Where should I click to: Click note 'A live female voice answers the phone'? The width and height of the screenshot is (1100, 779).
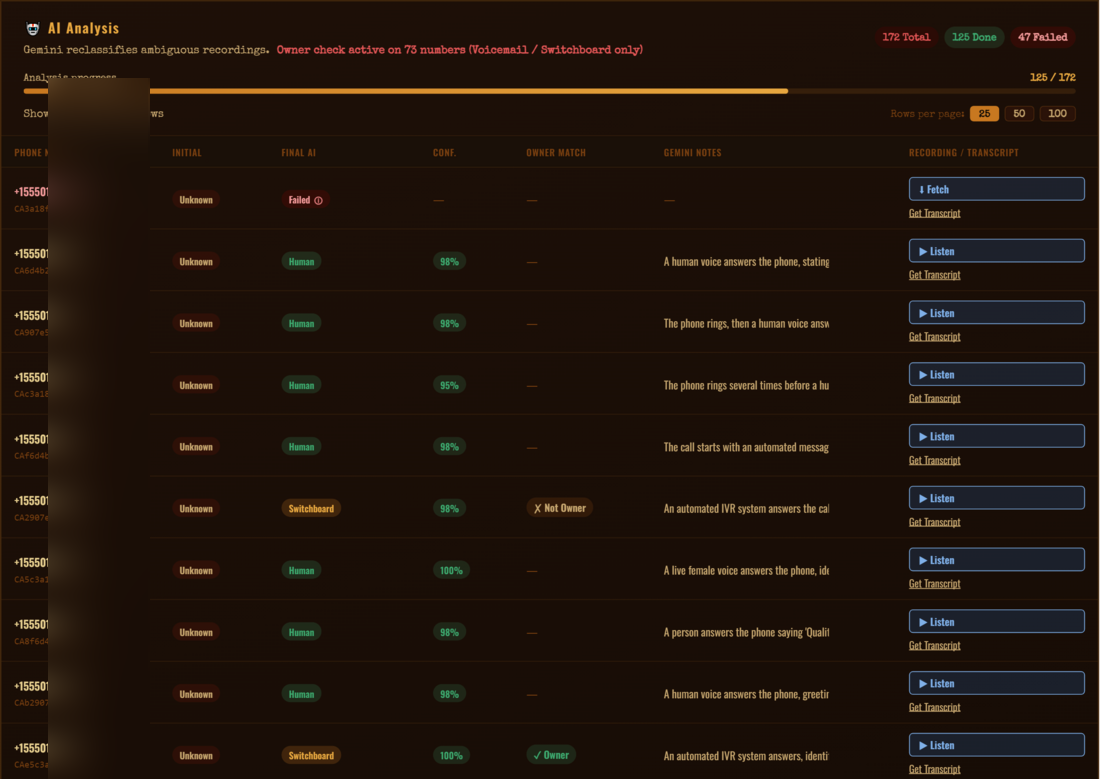click(x=746, y=571)
